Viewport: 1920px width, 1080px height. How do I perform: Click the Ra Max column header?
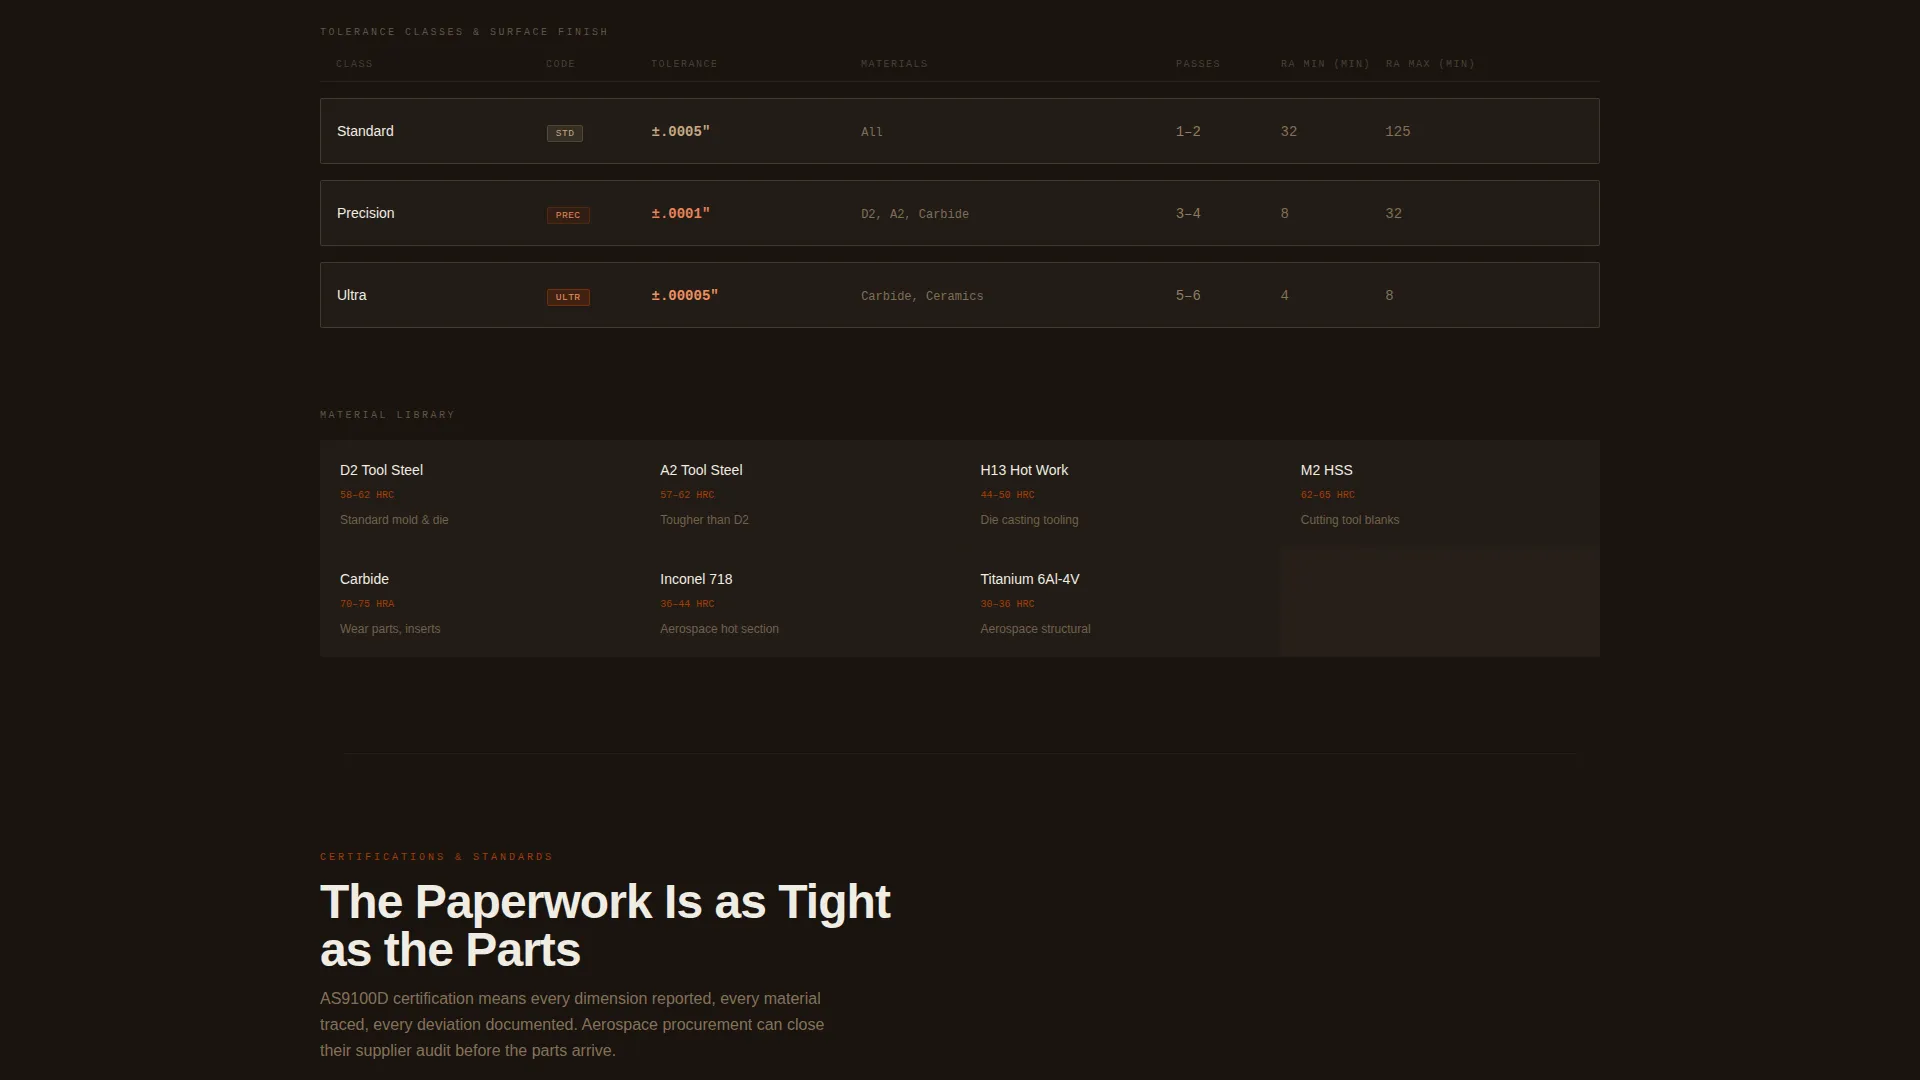pos(1430,64)
